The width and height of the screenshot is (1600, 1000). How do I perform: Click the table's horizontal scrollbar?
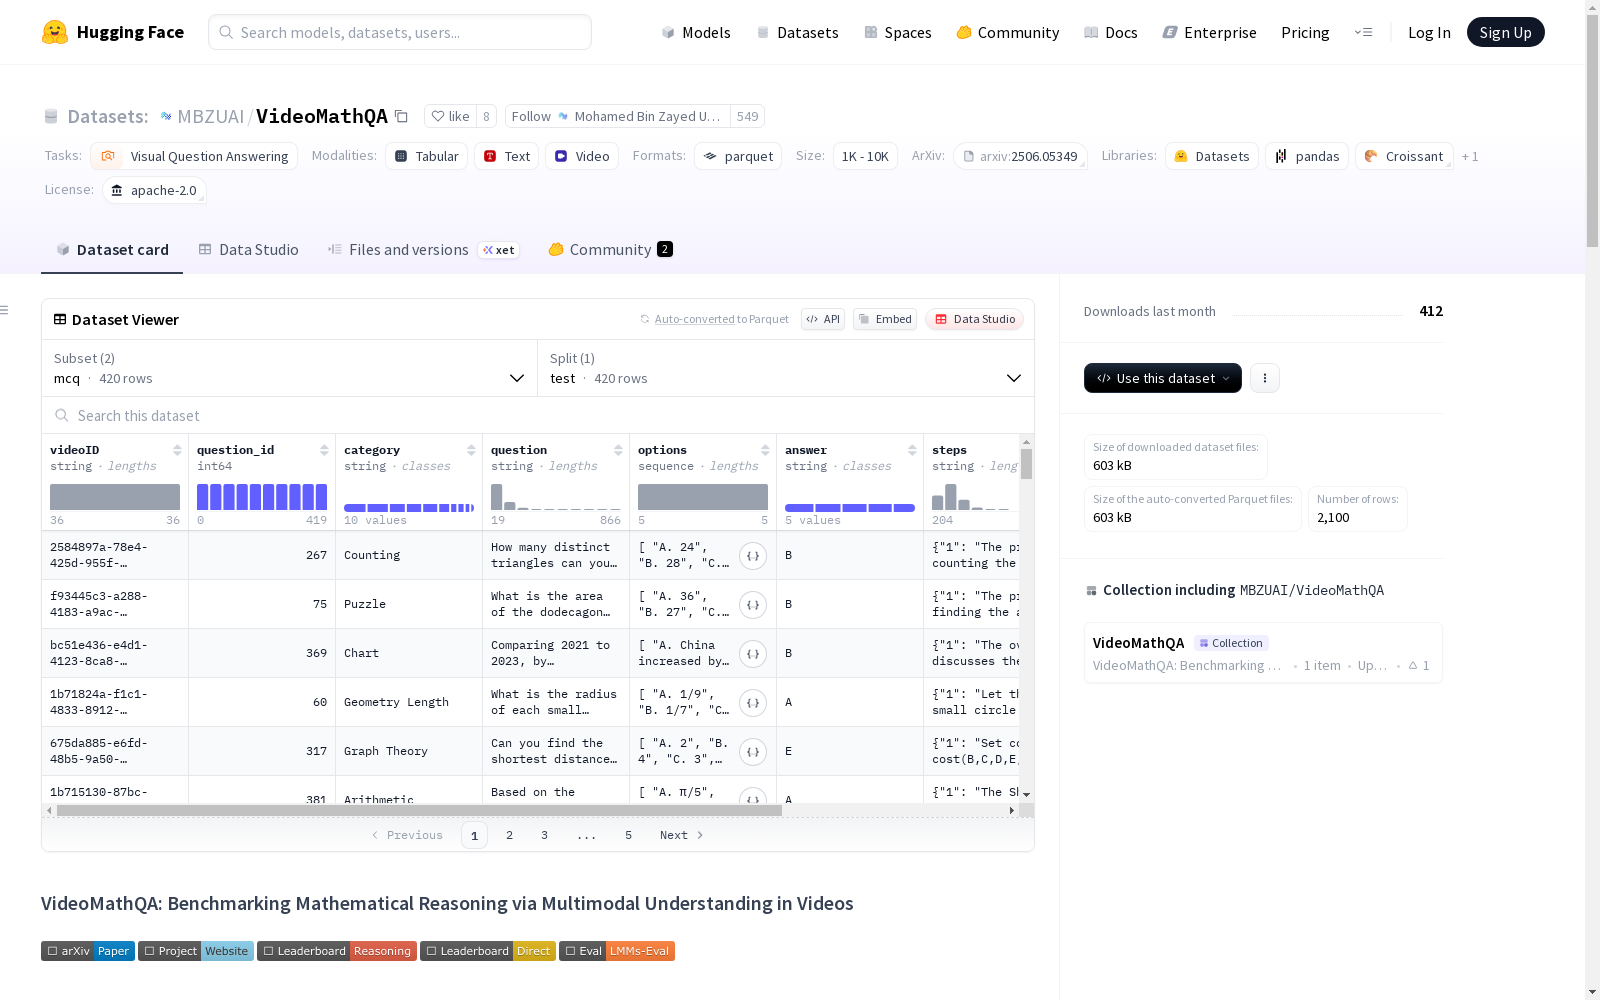tap(419, 810)
